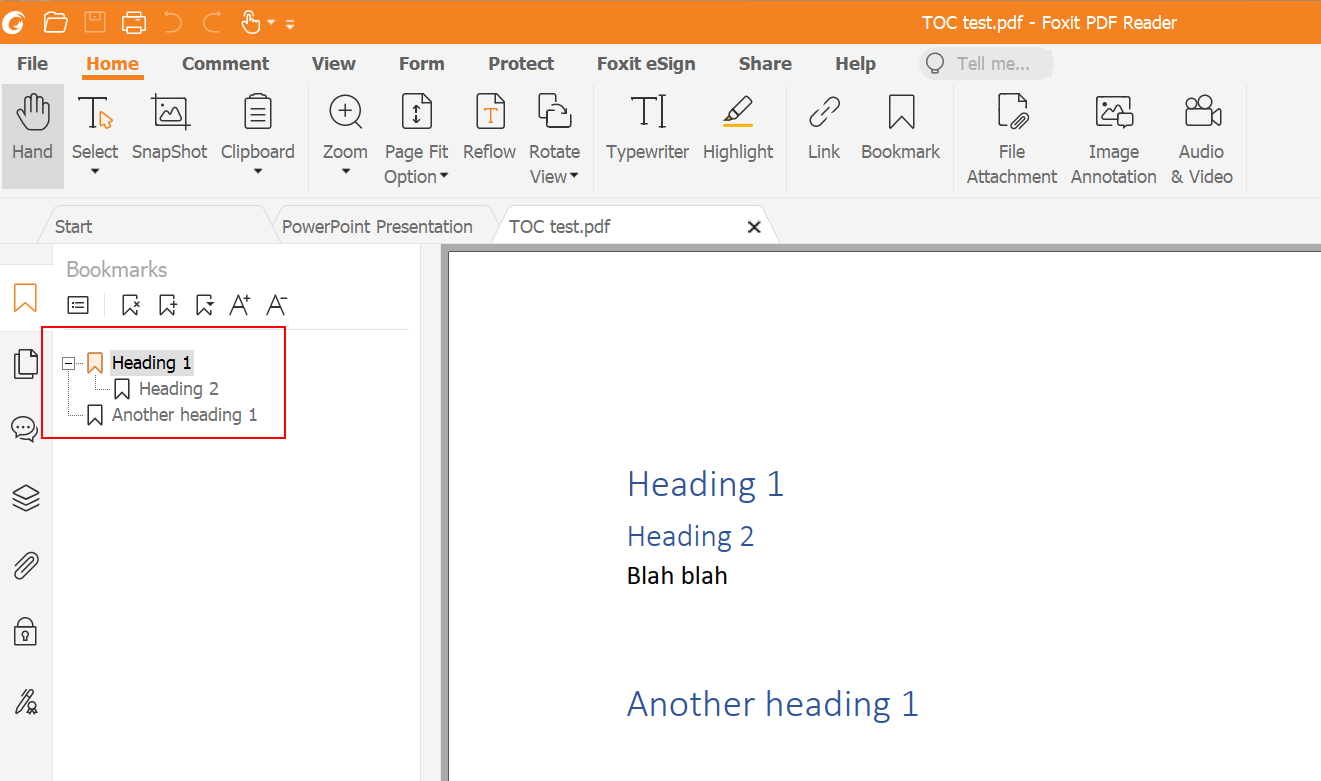
Task: Toggle the Bookmarks panel via its sidebar icon
Action: coord(24,298)
